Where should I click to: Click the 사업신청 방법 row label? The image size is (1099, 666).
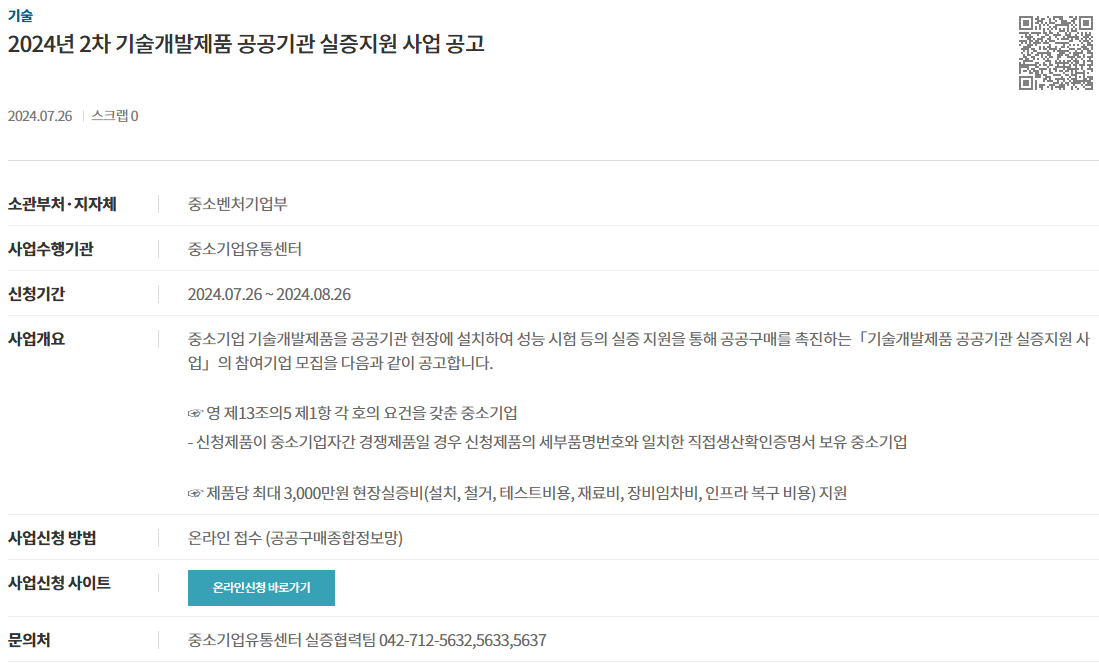pos(52,538)
